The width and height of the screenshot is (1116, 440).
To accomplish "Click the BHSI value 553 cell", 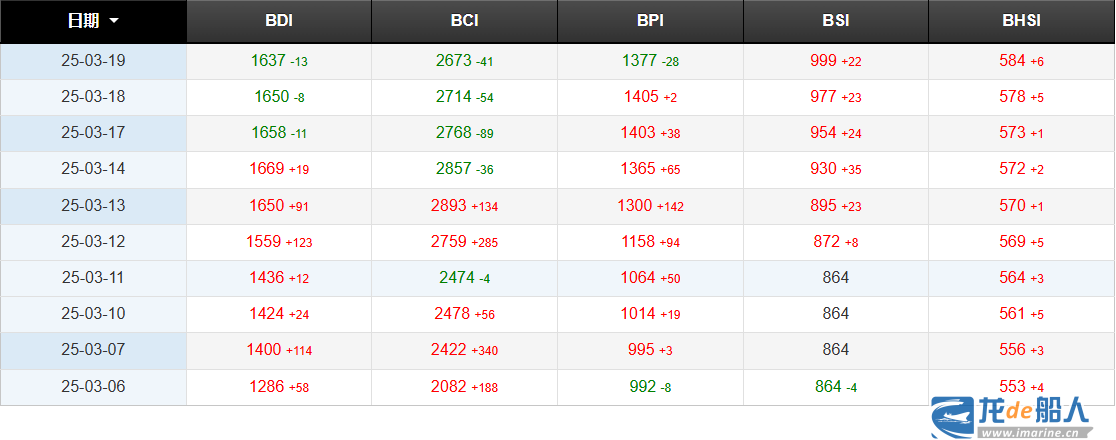I will point(1021,387).
